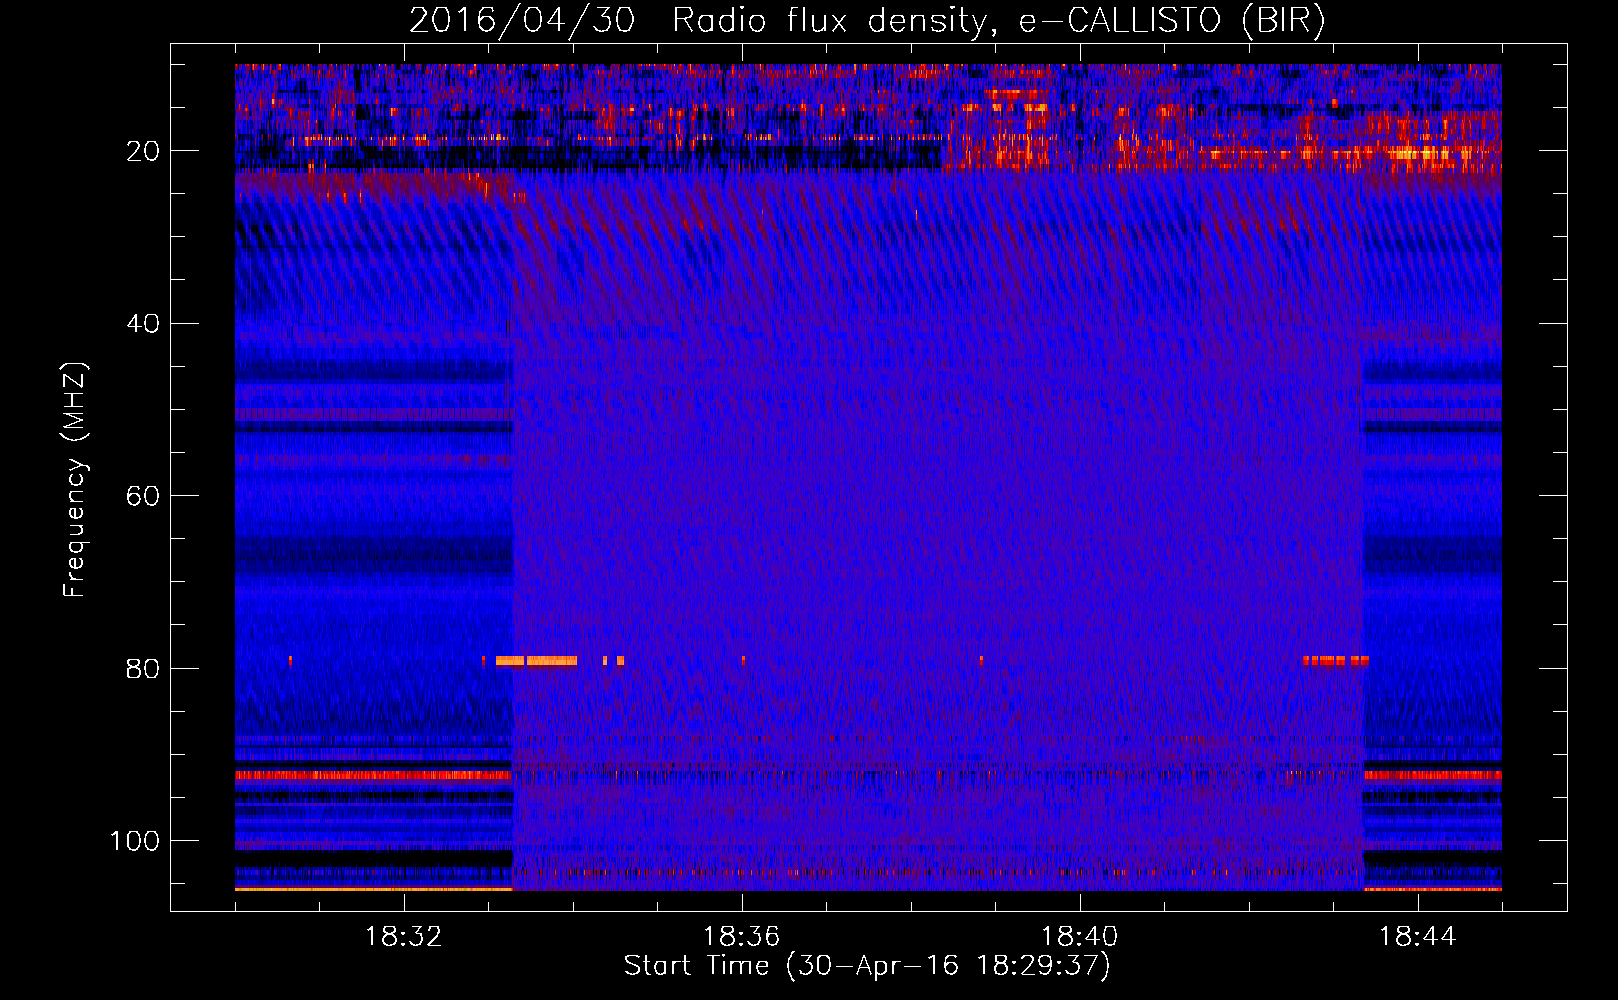The image size is (1618, 1000).
Task: Click the 100 MHz frequency tick label
Action: point(135,841)
